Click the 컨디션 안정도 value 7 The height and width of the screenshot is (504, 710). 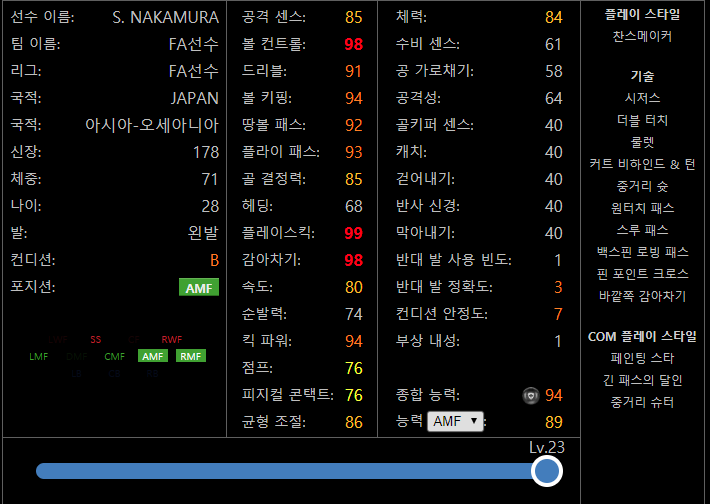point(558,314)
